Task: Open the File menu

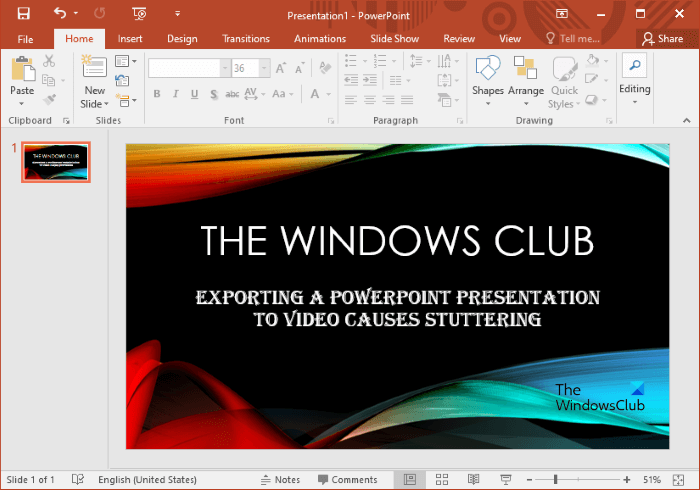Action: (x=25, y=39)
